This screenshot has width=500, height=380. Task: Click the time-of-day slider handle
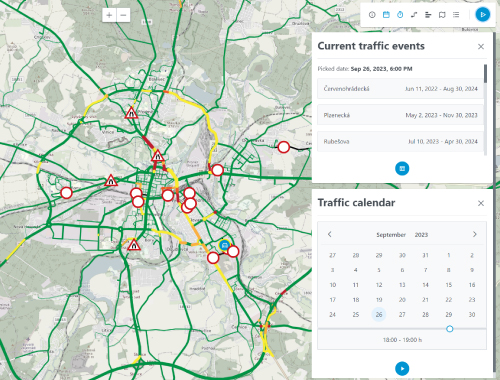(x=450, y=329)
